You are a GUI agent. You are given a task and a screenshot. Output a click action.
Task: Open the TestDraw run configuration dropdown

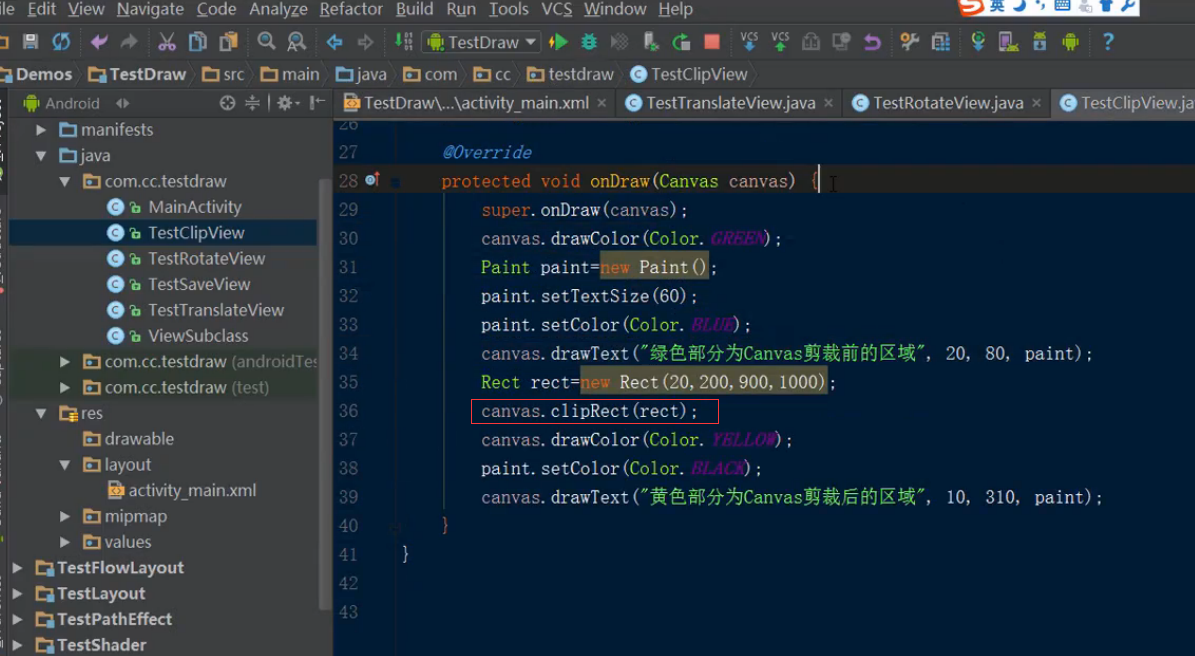tap(482, 42)
